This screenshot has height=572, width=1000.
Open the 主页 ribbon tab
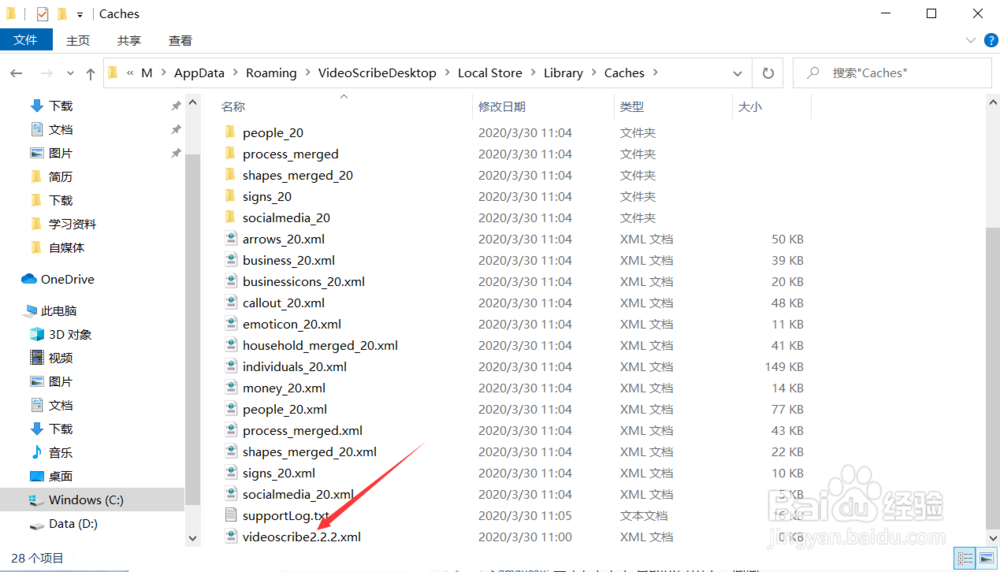coord(78,40)
